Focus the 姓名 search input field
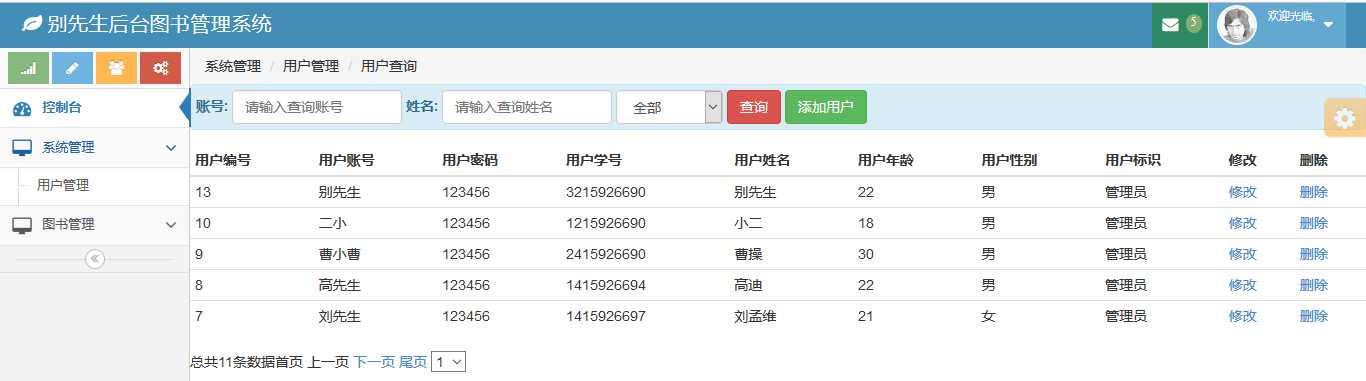 coord(527,107)
